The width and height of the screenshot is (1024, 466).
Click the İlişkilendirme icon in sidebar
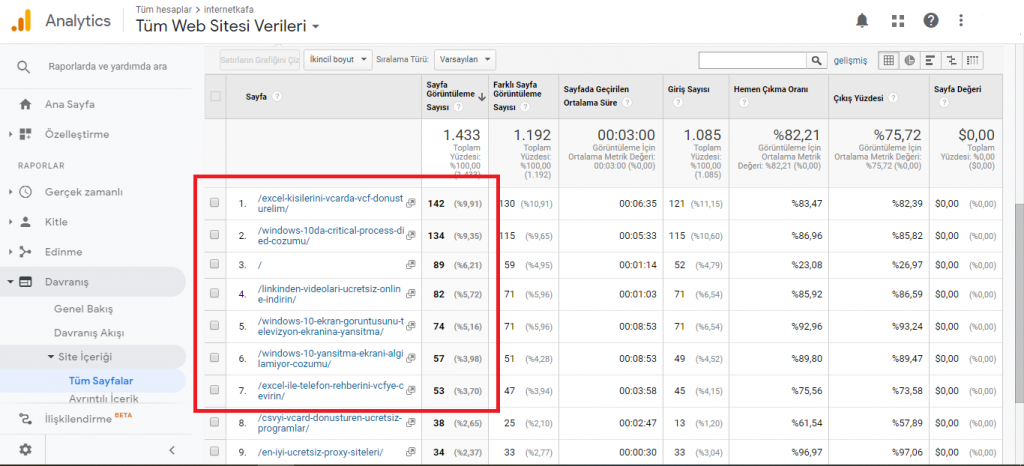[x=25, y=418]
